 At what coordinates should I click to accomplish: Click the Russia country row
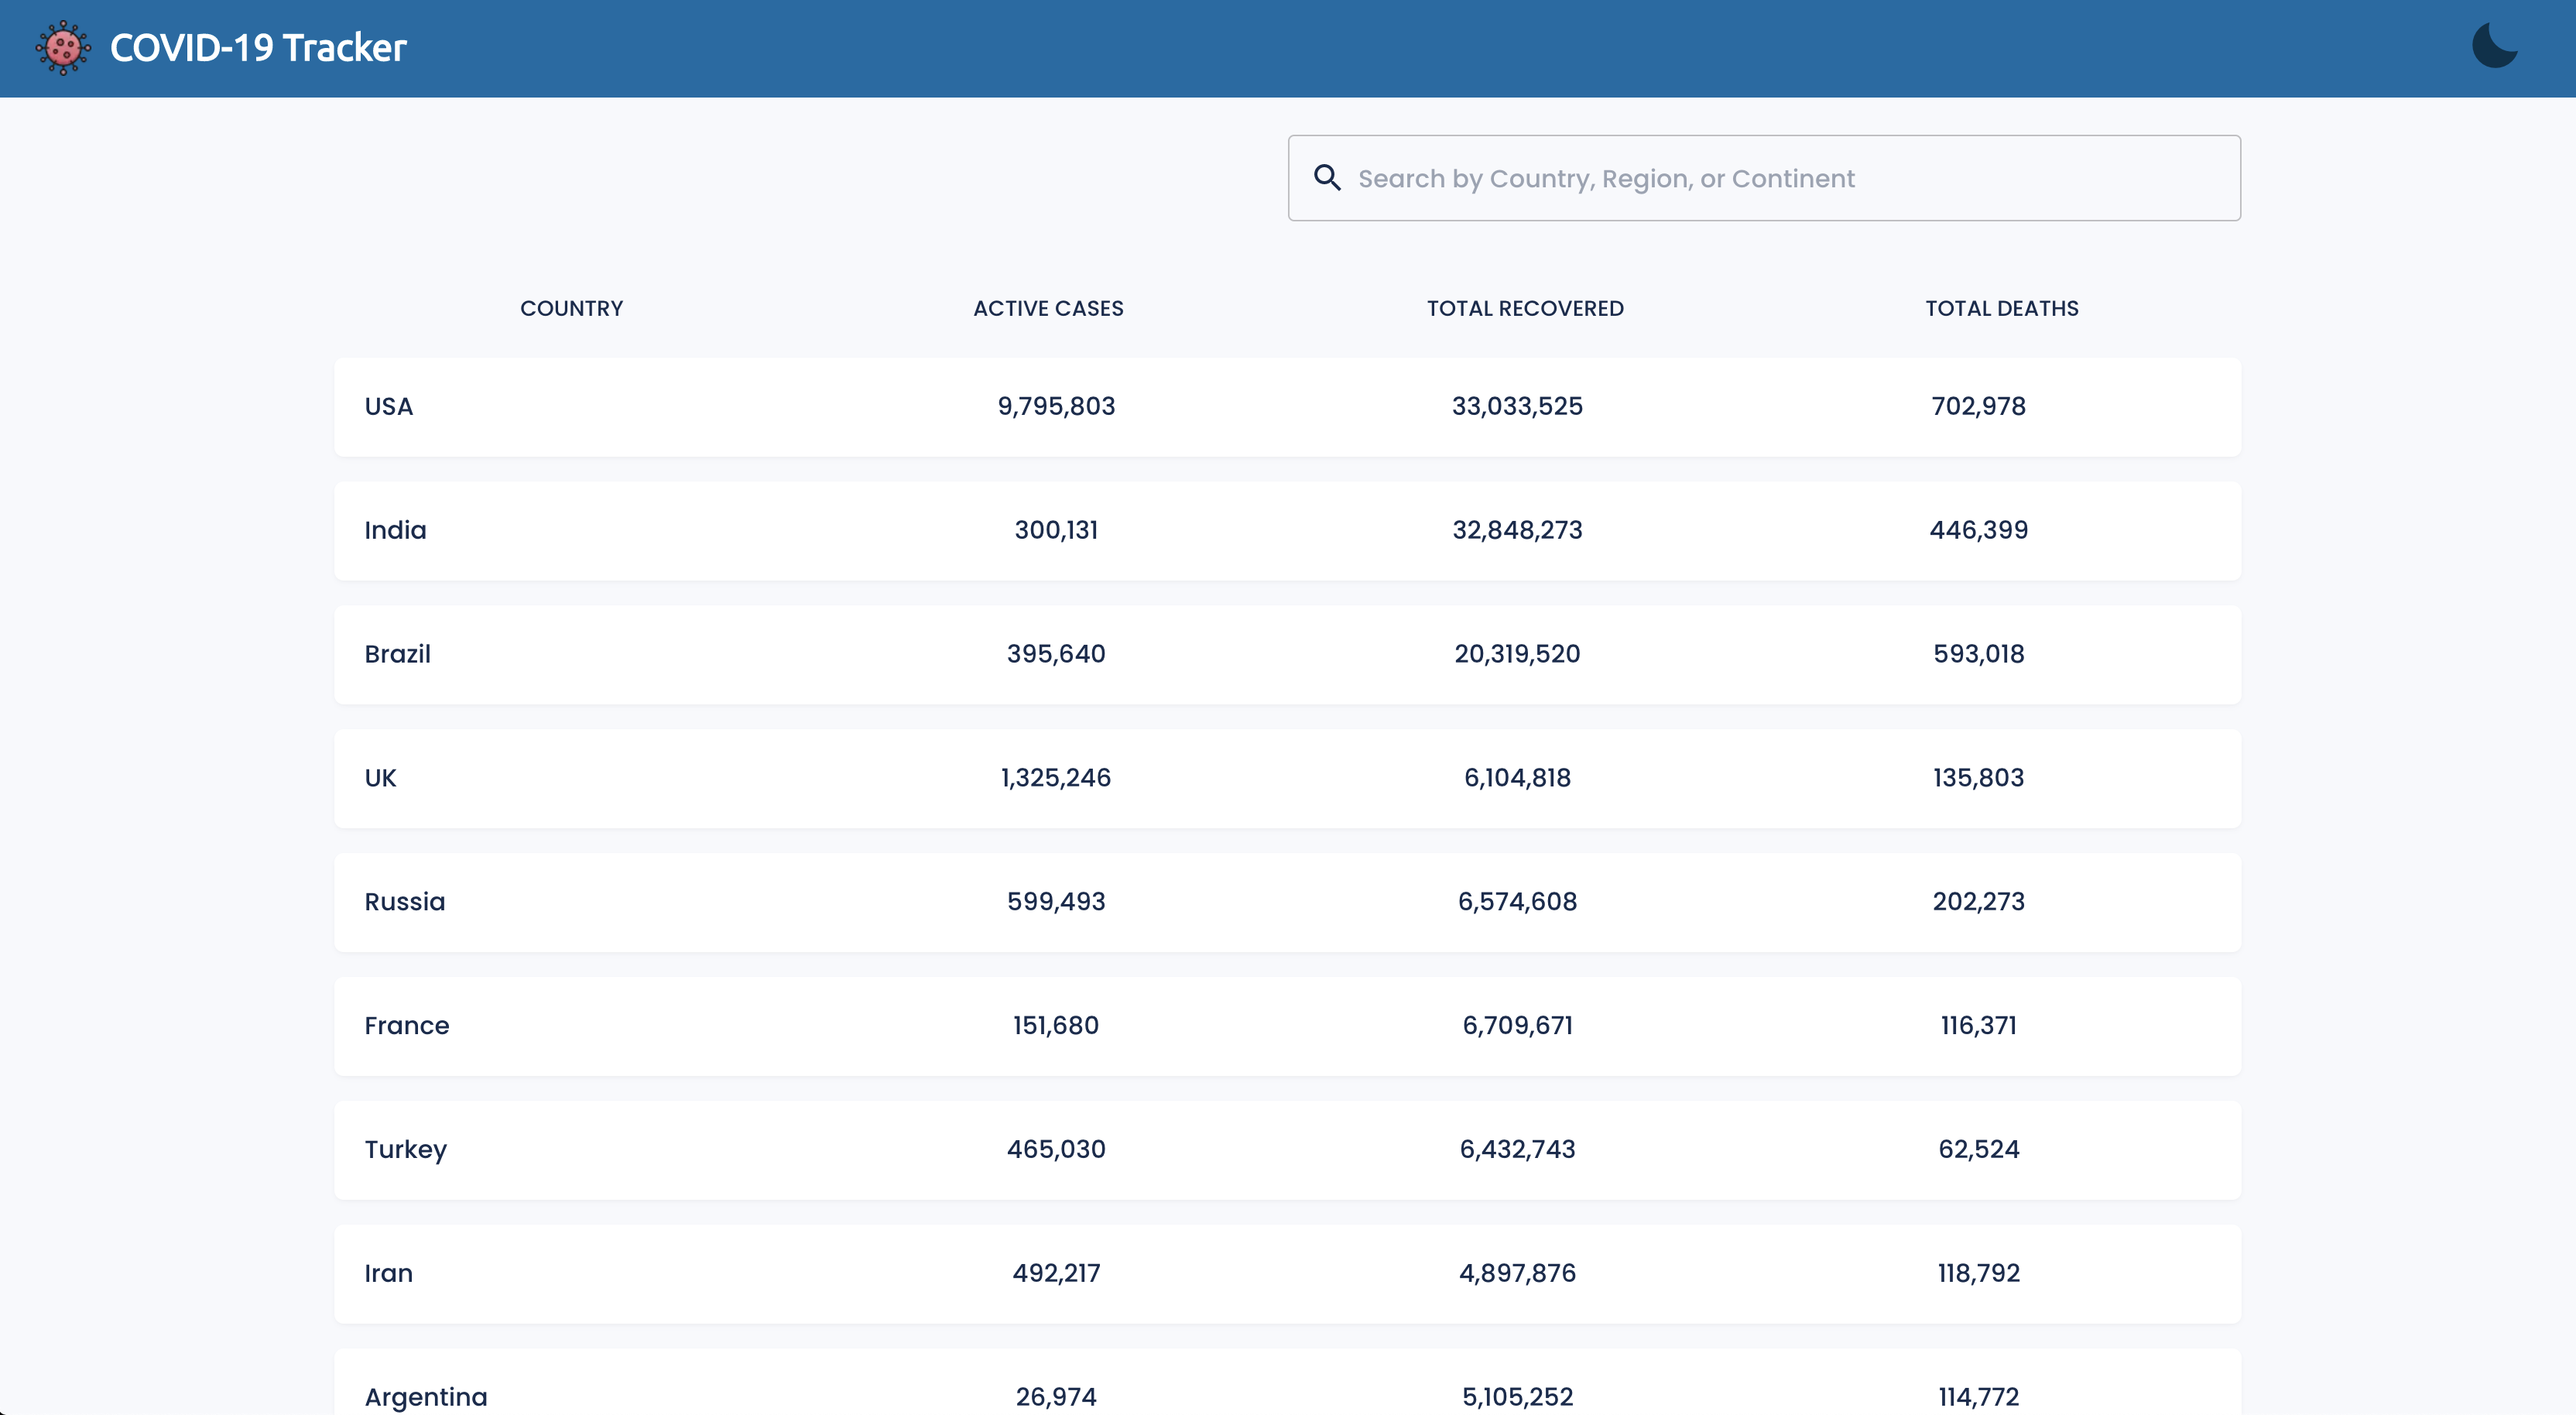click(x=1287, y=902)
